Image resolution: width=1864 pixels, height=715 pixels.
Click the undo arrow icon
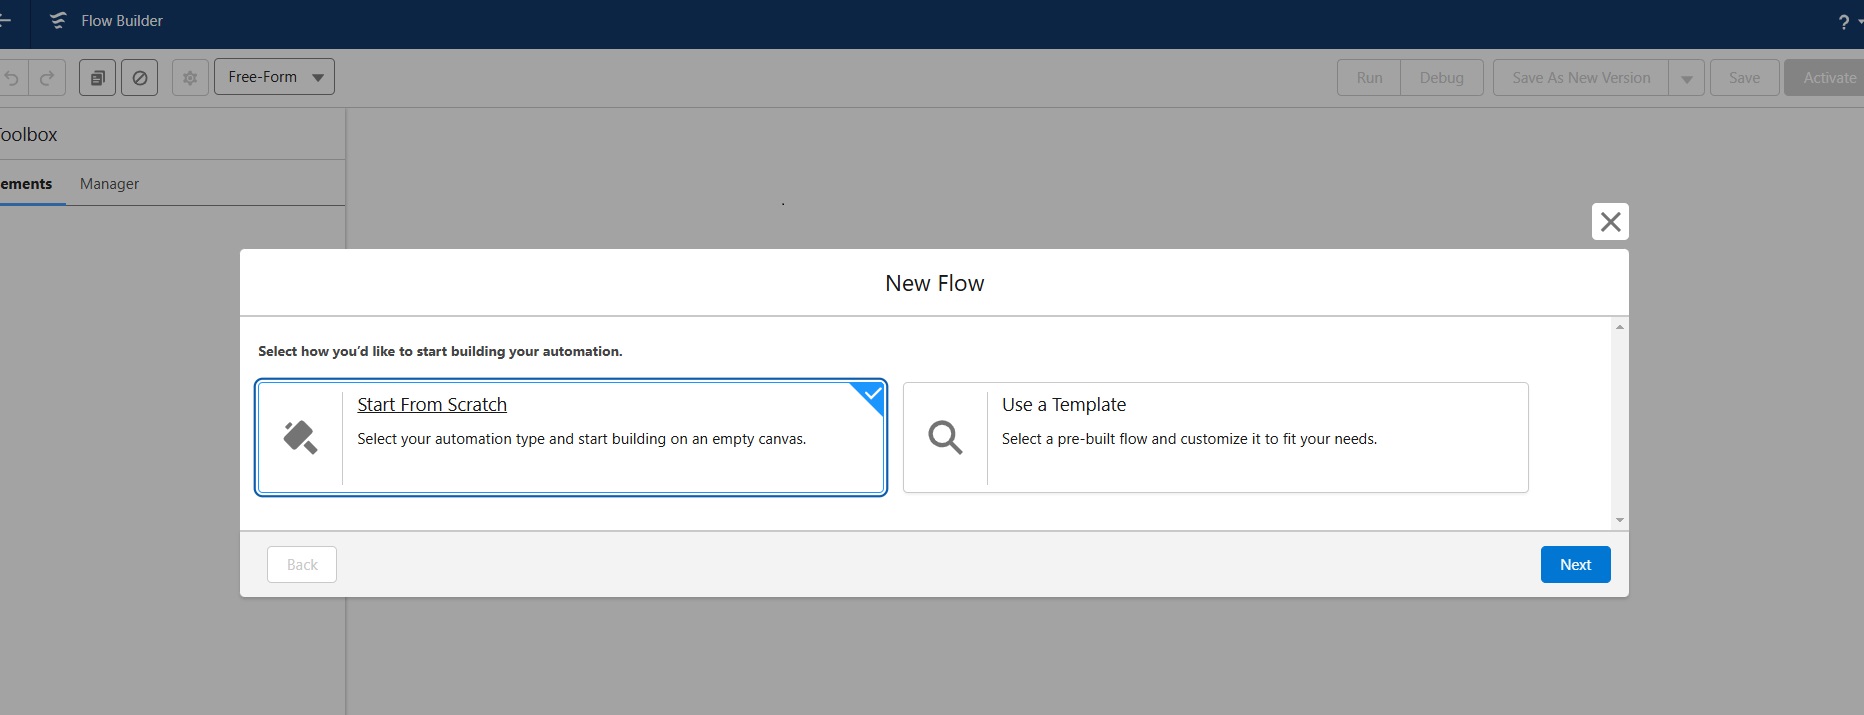point(12,77)
